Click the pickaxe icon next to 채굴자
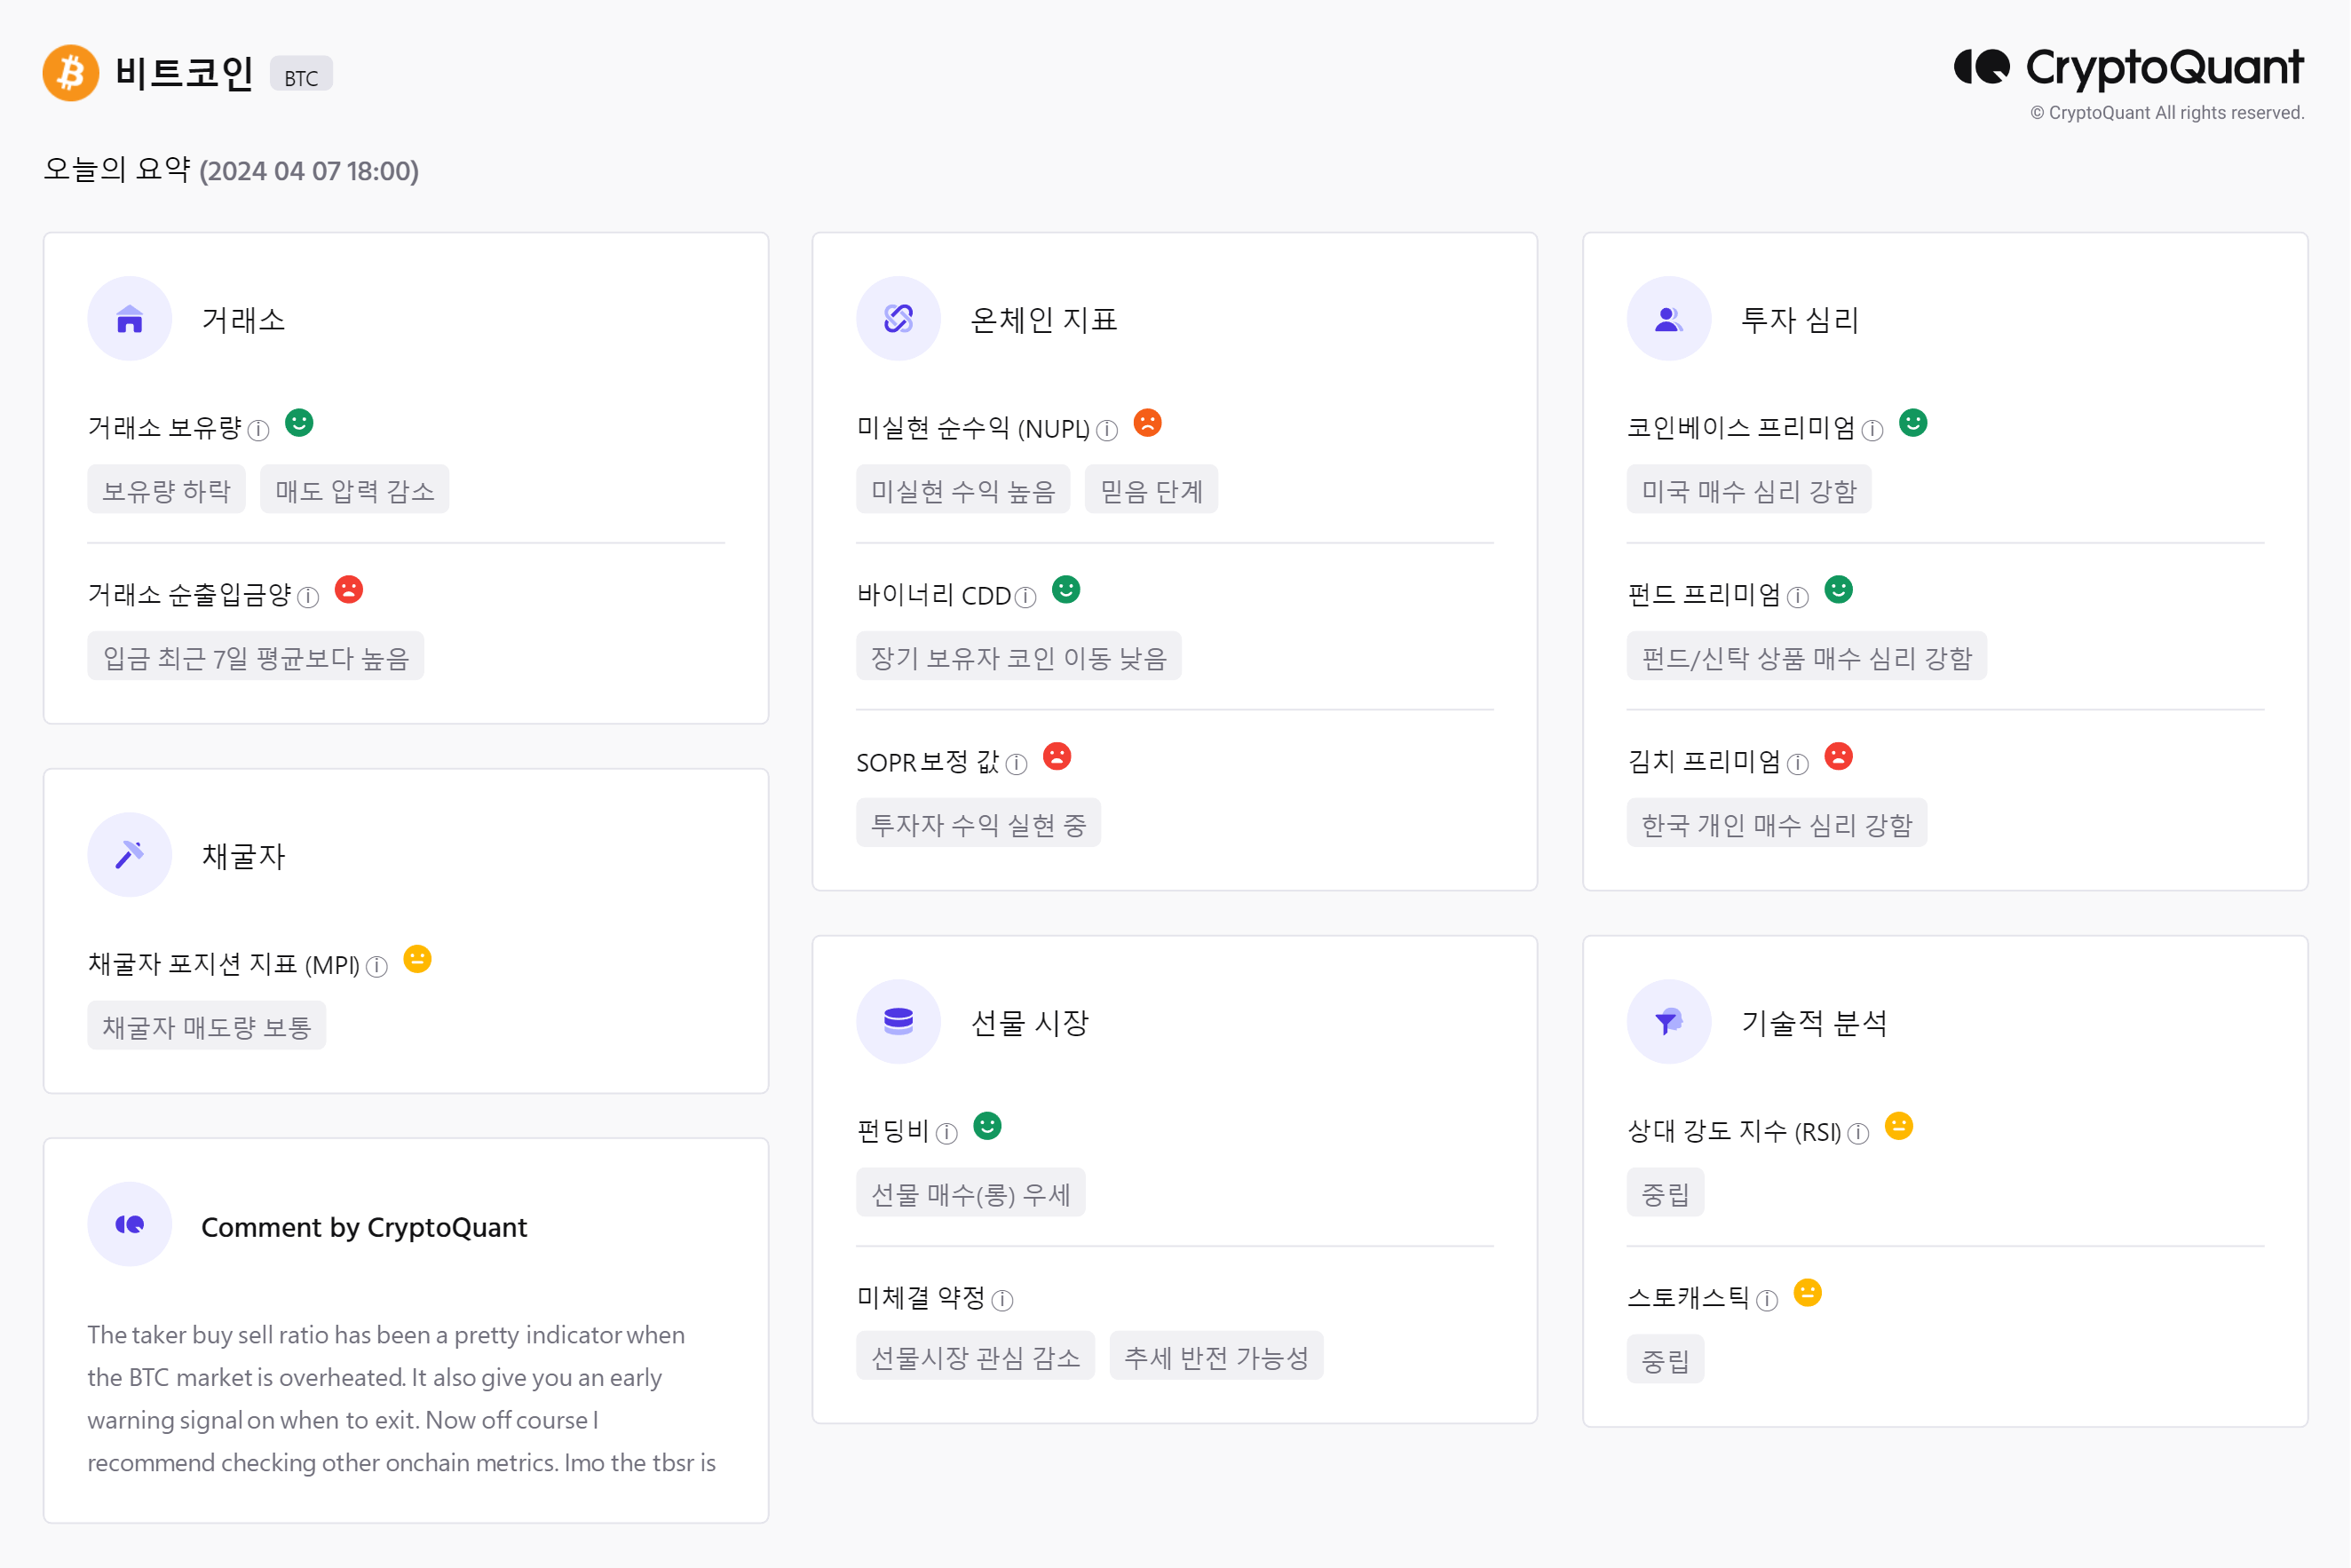Viewport: 2351px width, 1568px height. [130, 855]
